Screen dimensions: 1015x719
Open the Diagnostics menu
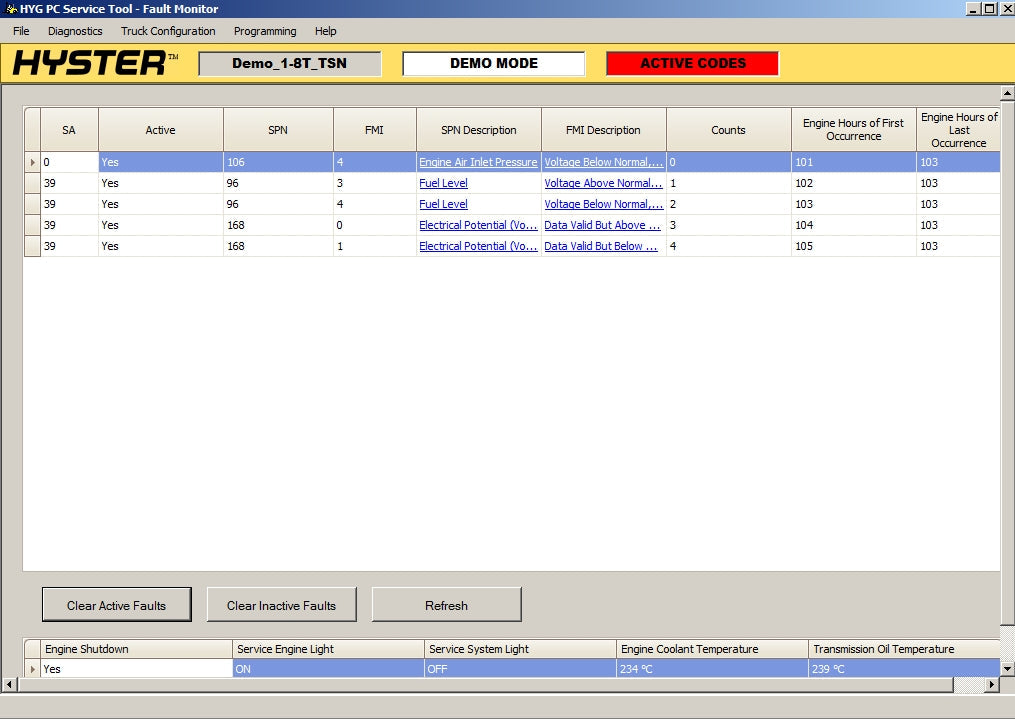coord(75,31)
